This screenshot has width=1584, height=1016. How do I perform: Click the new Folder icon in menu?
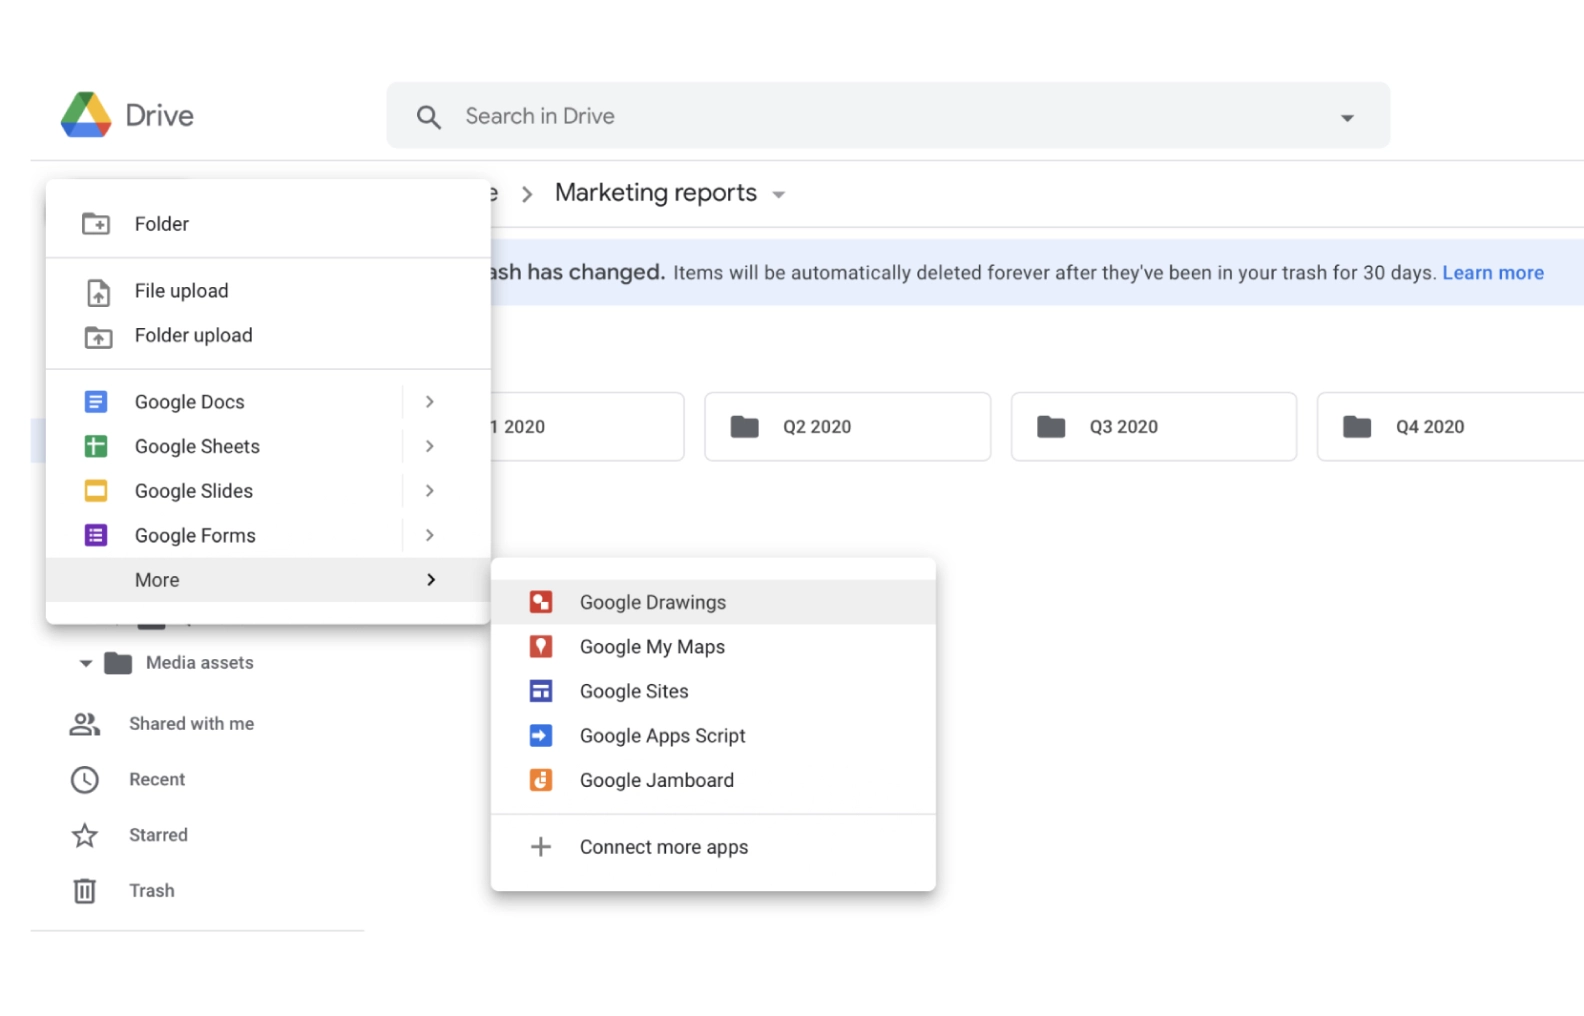click(96, 223)
